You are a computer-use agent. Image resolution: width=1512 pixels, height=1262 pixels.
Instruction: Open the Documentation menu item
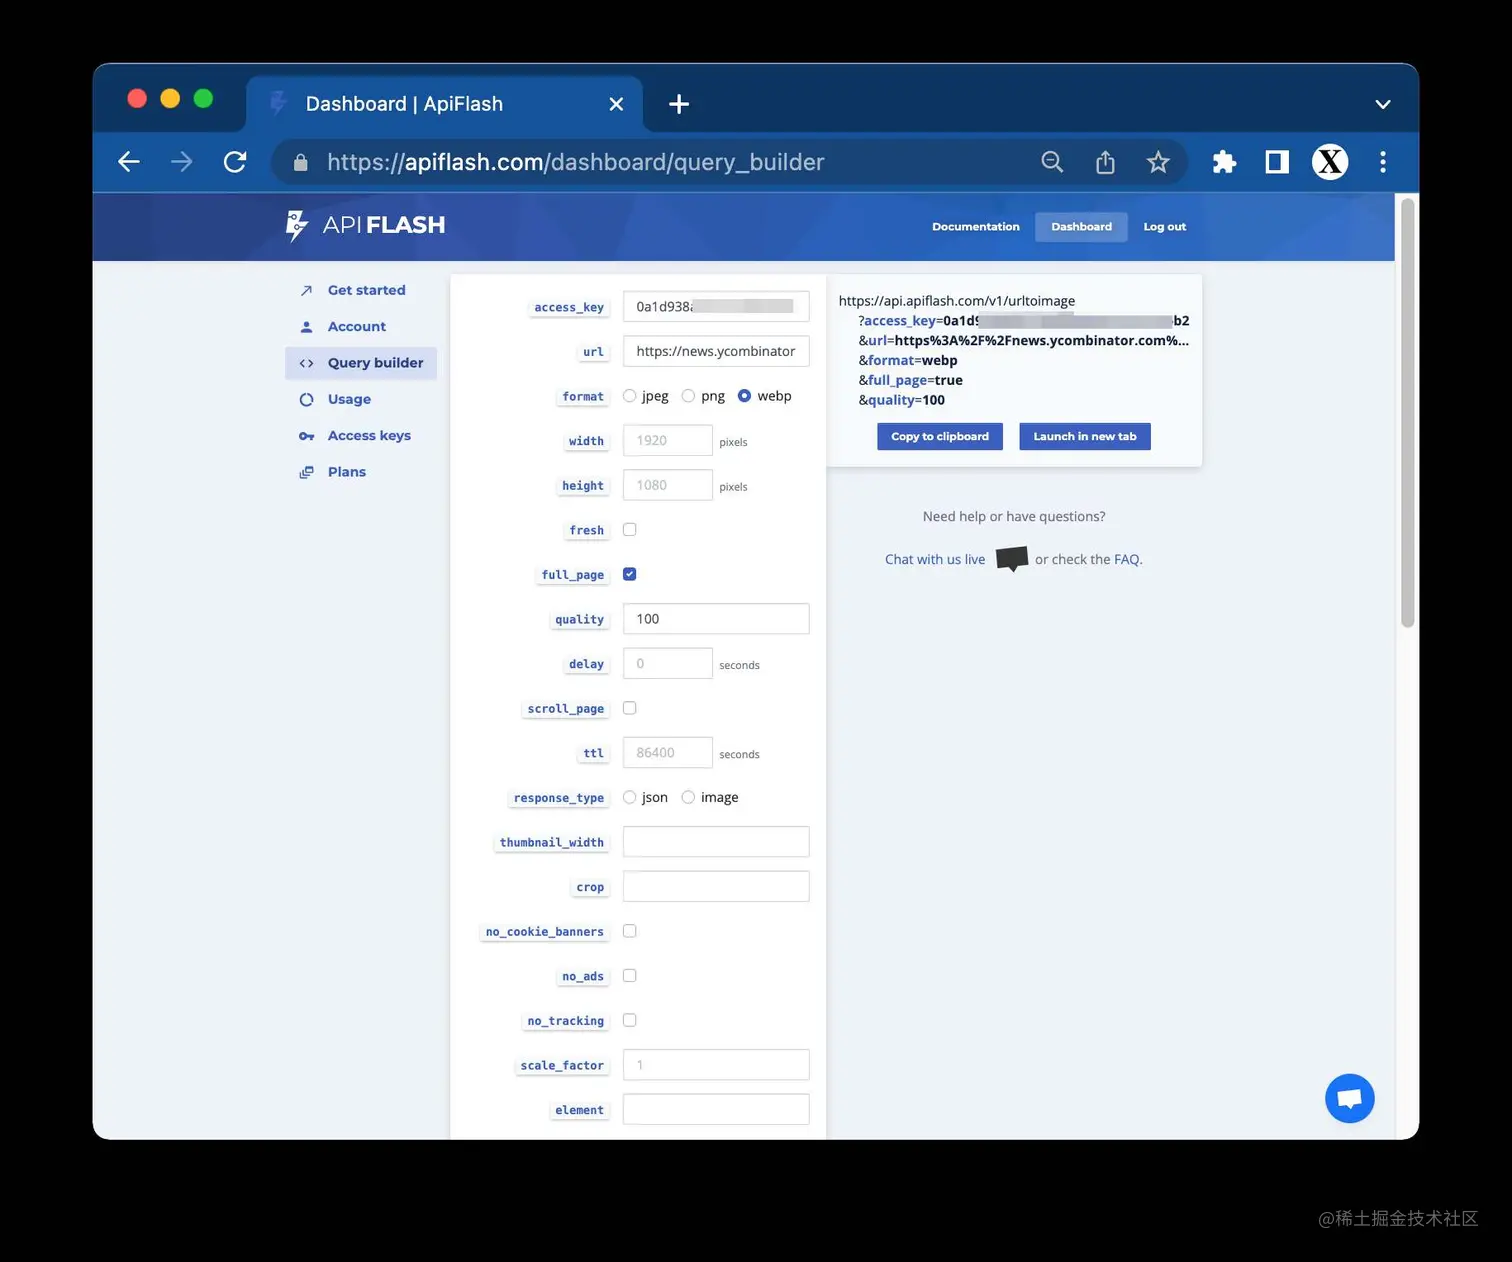[x=975, y=226]
